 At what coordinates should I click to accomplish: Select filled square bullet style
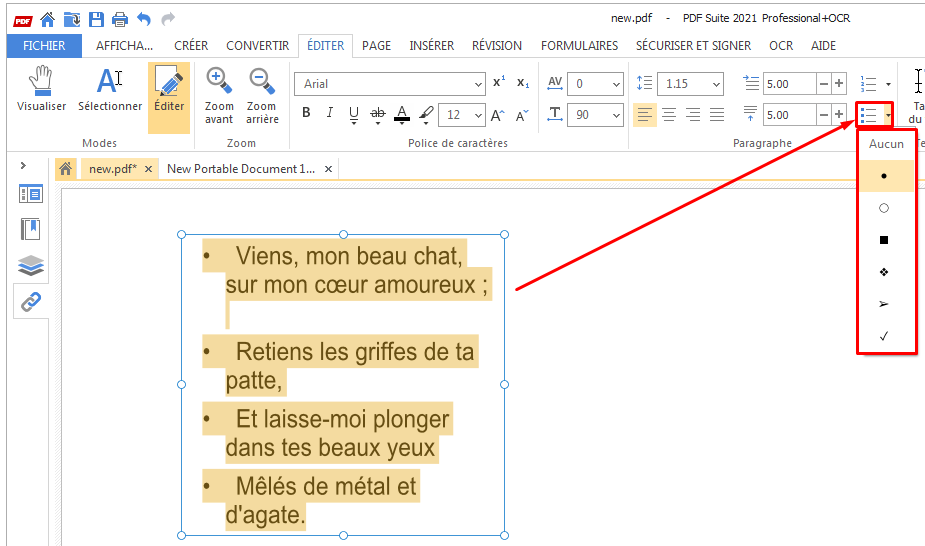[x=886, y=240]
